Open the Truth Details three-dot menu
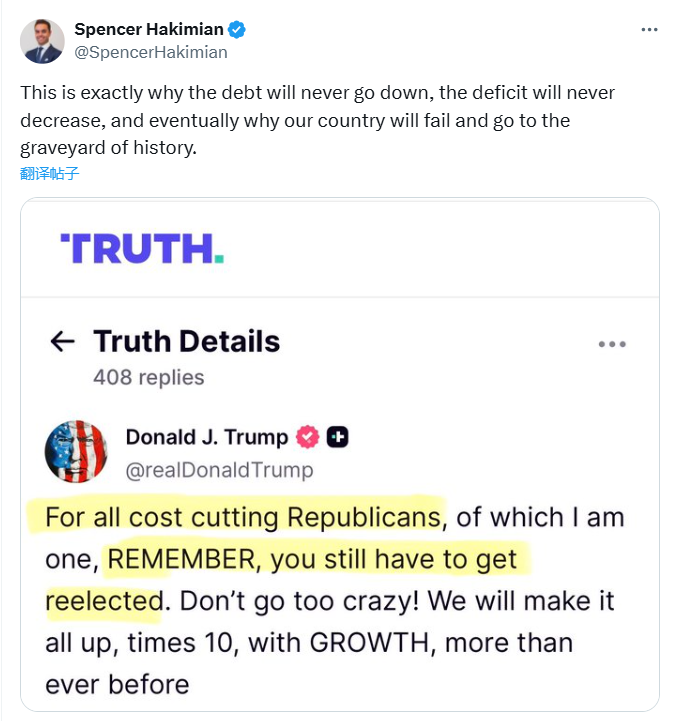The image size is (676, 721). (612, 344)
